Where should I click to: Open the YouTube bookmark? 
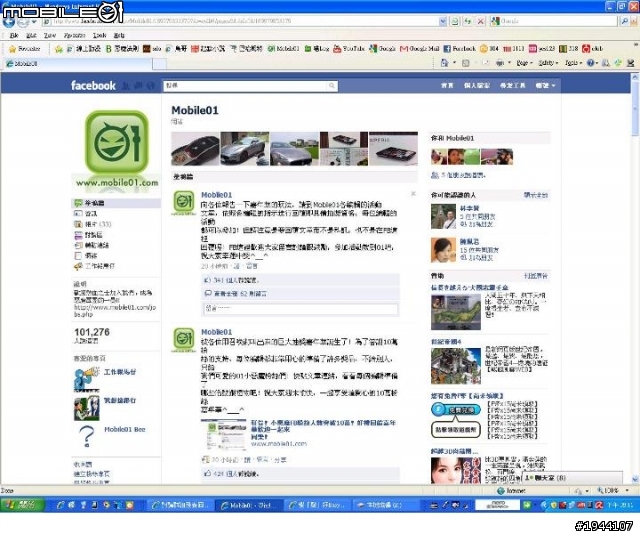[x=349, y=49]
